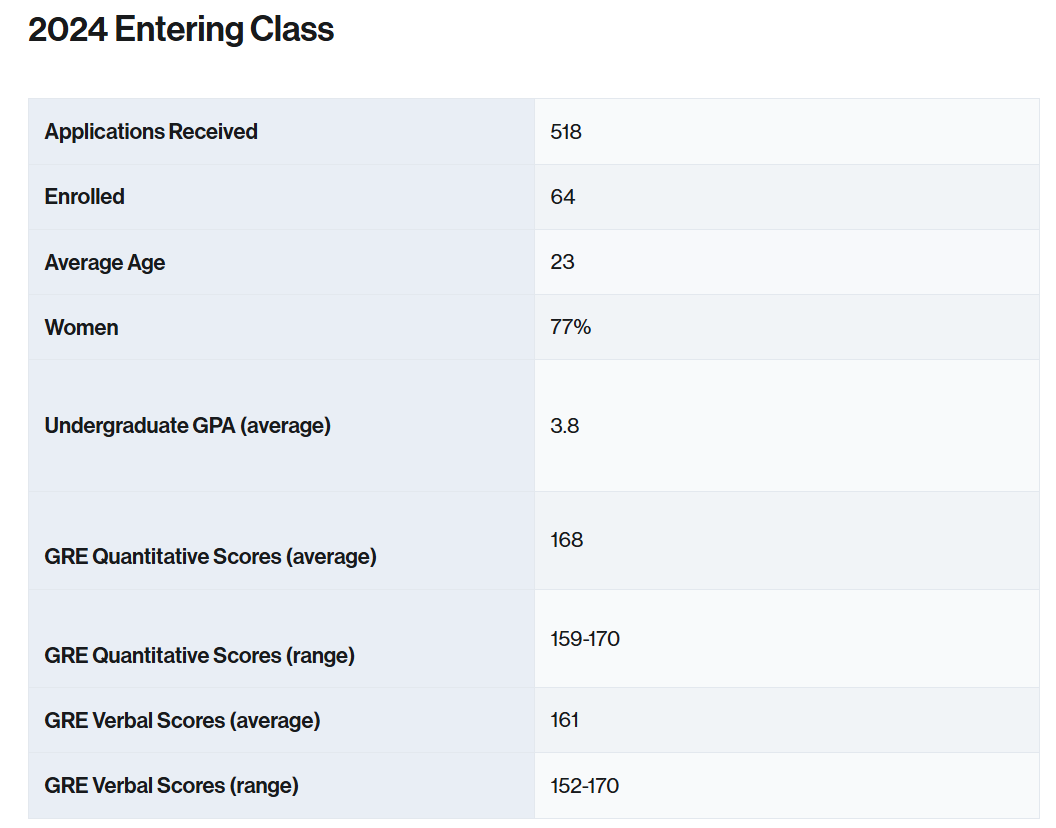Screen dimensions: 1056x828
Task: Click the enrolled value 64
Action: click(562, 197)
